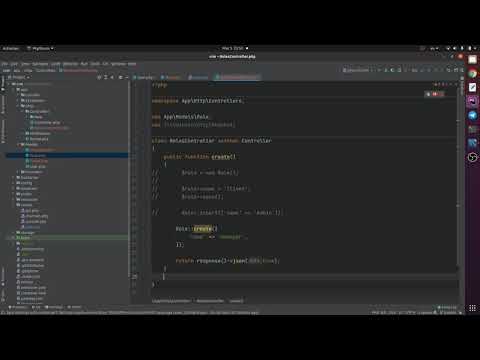Select the tests folder row
This screenshot has width=480, height=360.
(x=67, y=238)
